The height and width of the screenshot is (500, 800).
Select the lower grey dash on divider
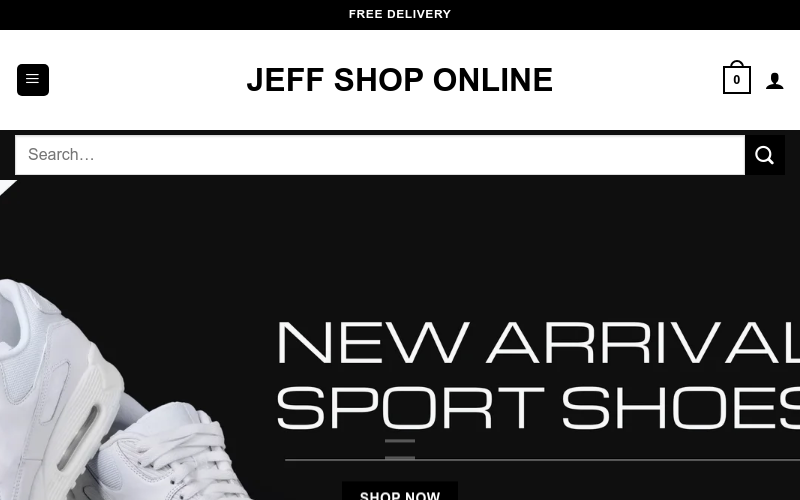(x=399, y=458)
